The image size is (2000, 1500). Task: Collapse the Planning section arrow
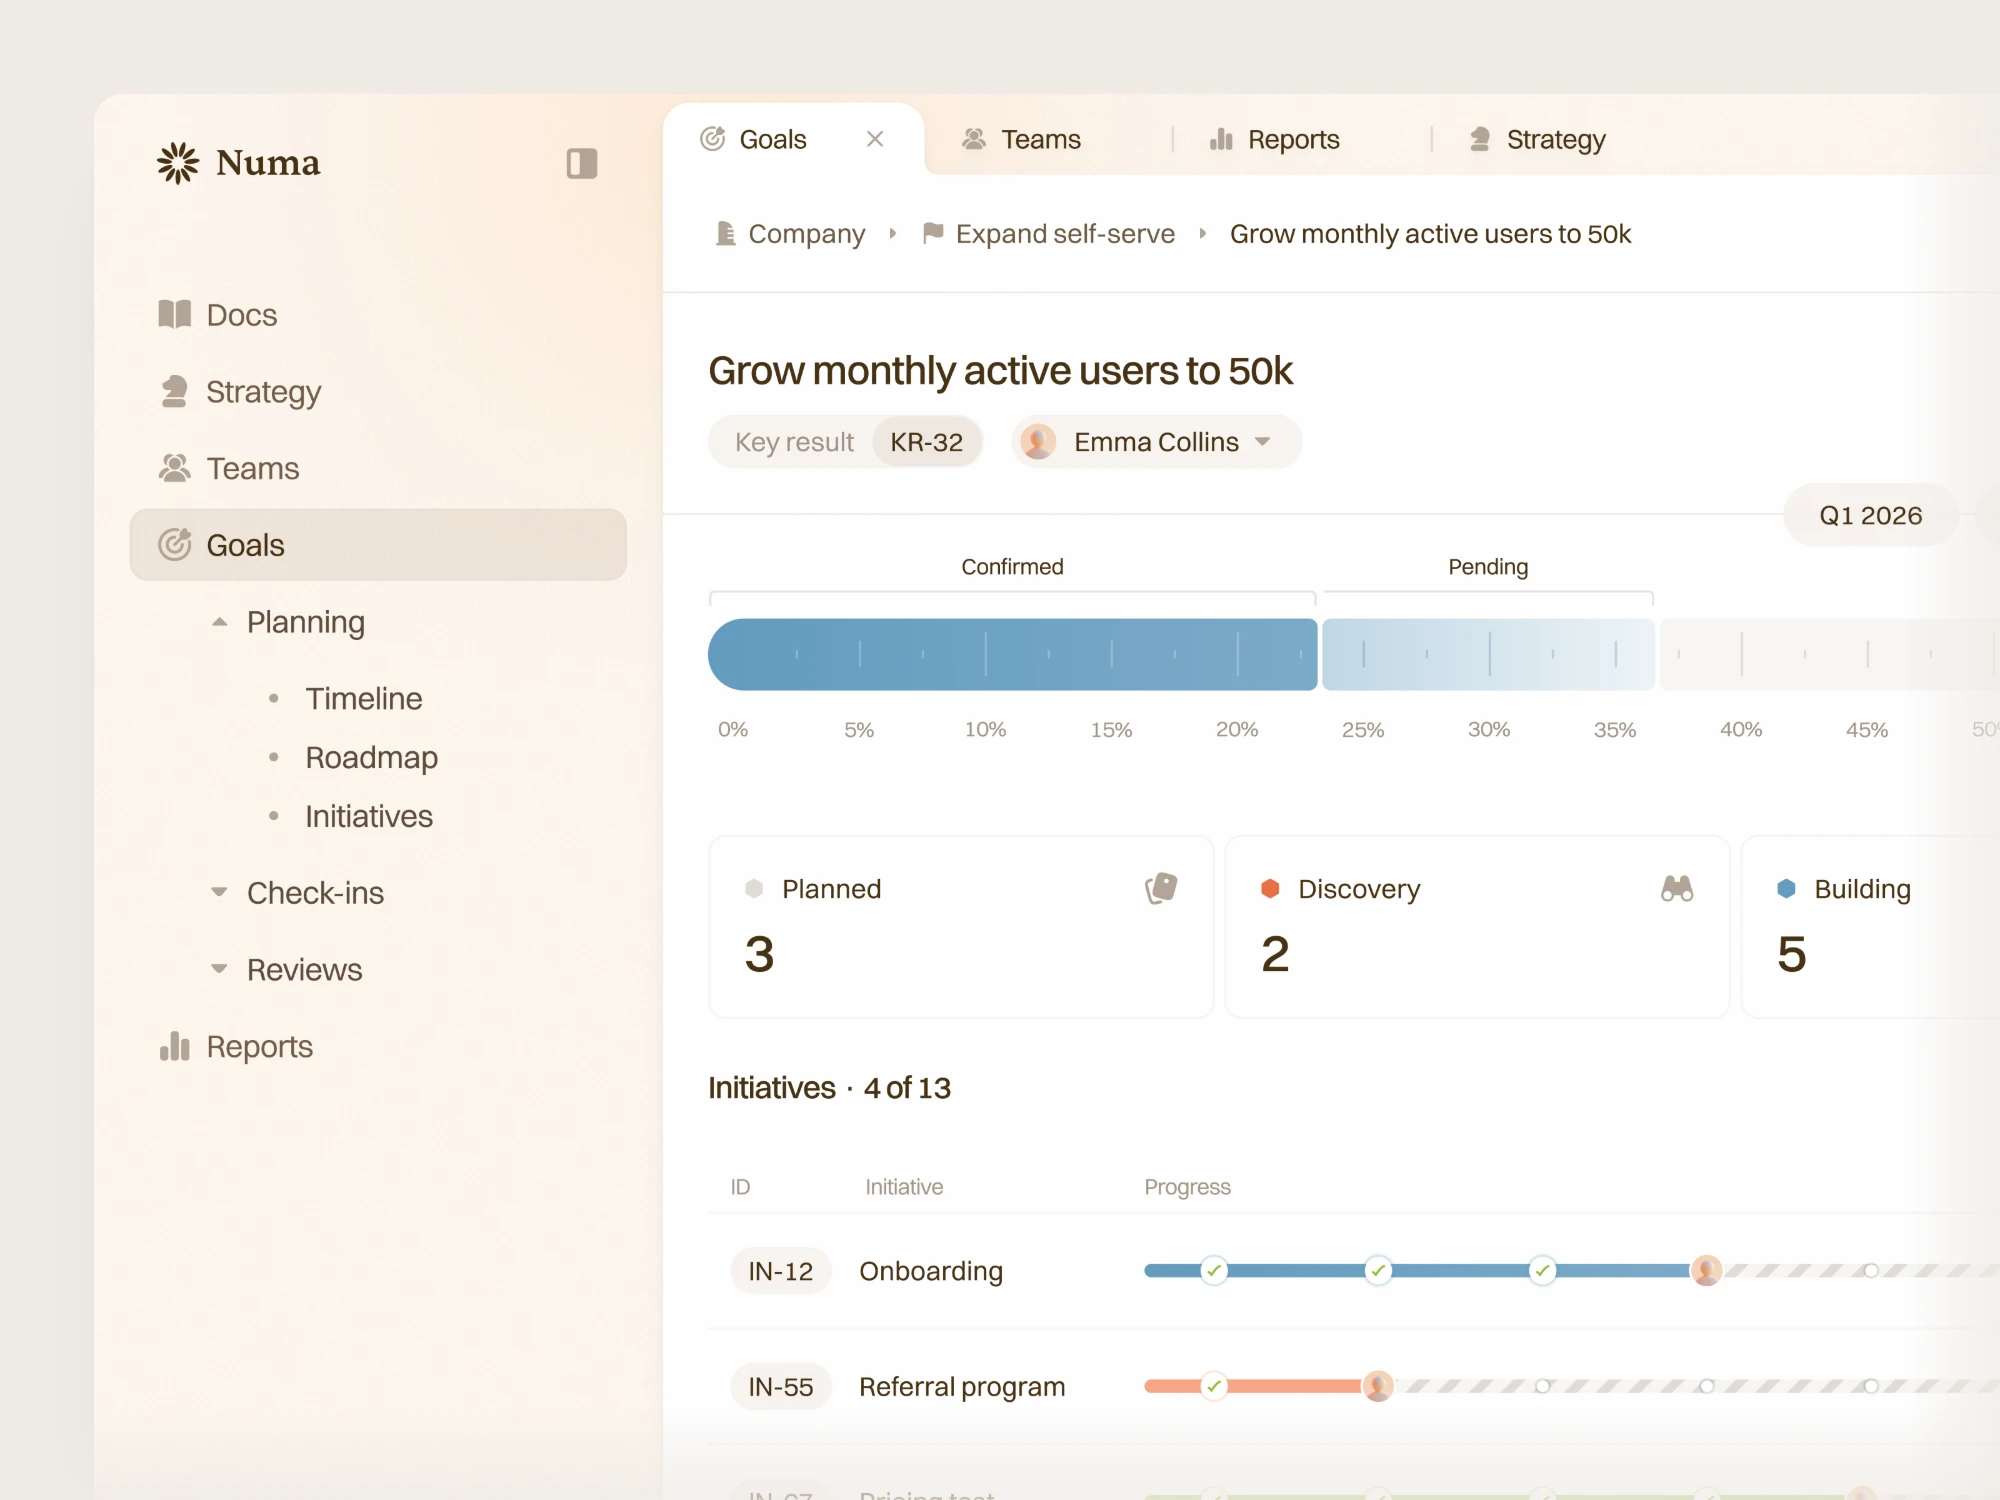pos(219,622)
